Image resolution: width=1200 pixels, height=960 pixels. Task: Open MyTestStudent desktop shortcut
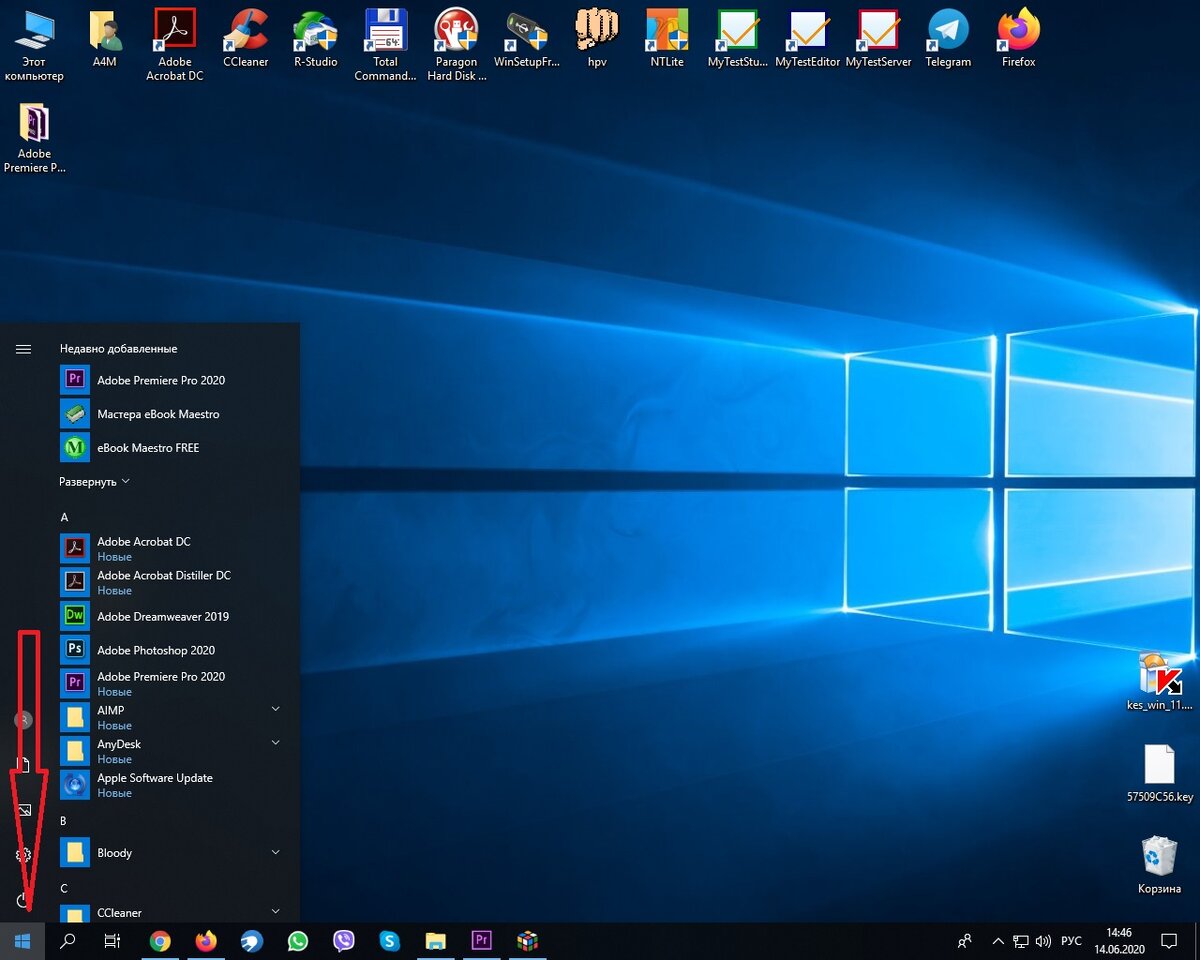tap(738, 40)
